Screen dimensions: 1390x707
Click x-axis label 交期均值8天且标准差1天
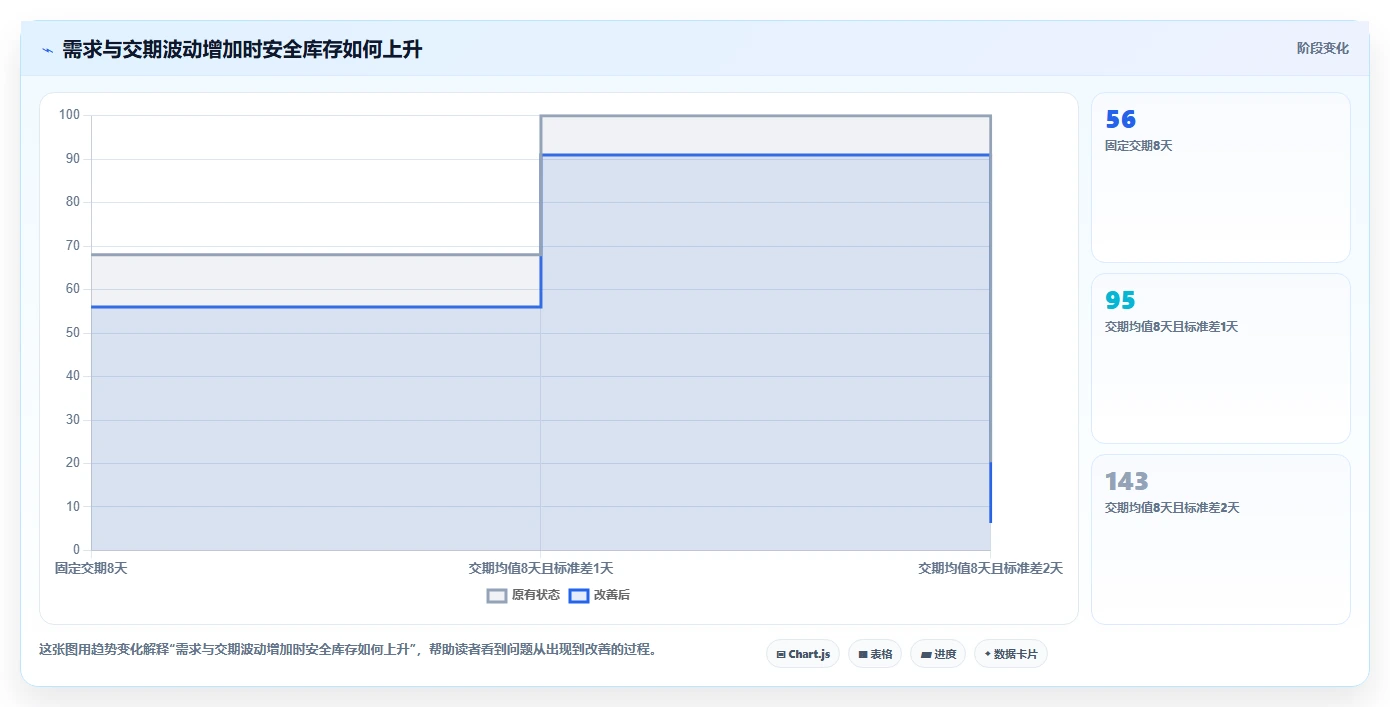pos(541,568)
